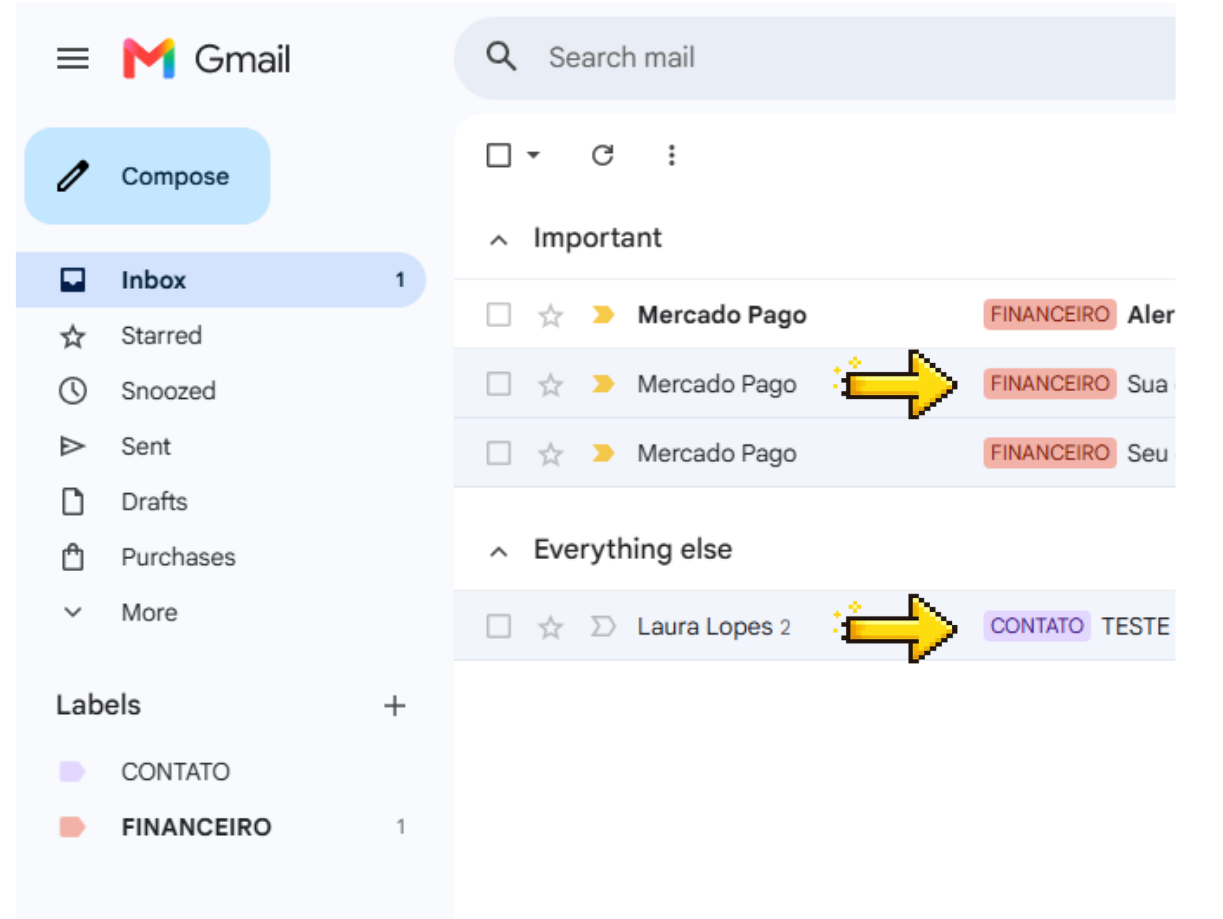Screen dimensions: 1223x919
Task: Click FINANCEIRO tag on the 'Seu' email
Action: click(x=1050, y=453)
